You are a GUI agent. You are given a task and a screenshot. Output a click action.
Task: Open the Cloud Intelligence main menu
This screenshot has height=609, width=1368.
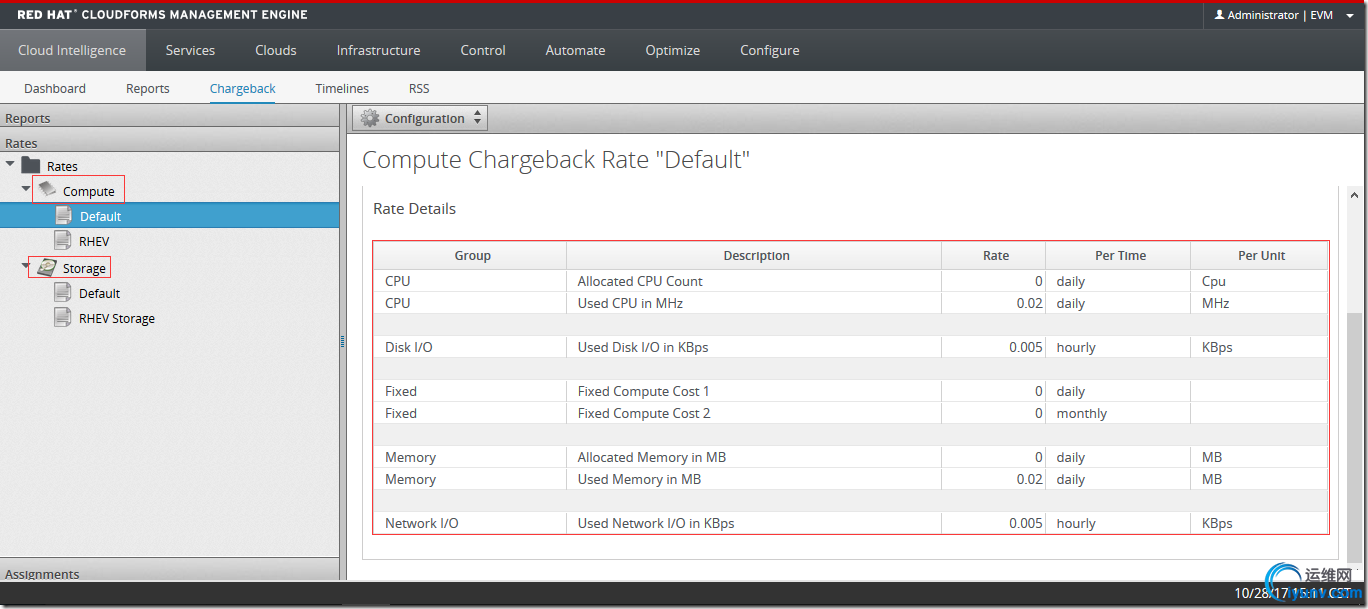pyautogui.click(x=72, y=50)
